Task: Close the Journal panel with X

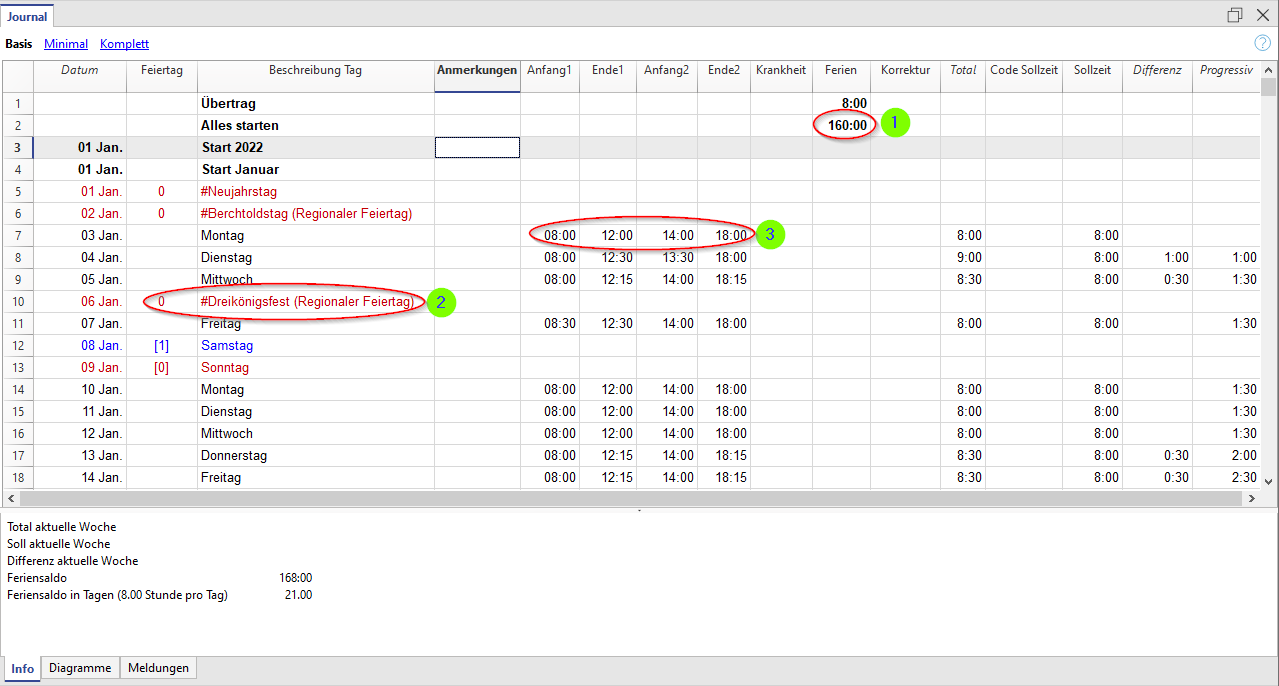Action: (x=1263, y=15)
